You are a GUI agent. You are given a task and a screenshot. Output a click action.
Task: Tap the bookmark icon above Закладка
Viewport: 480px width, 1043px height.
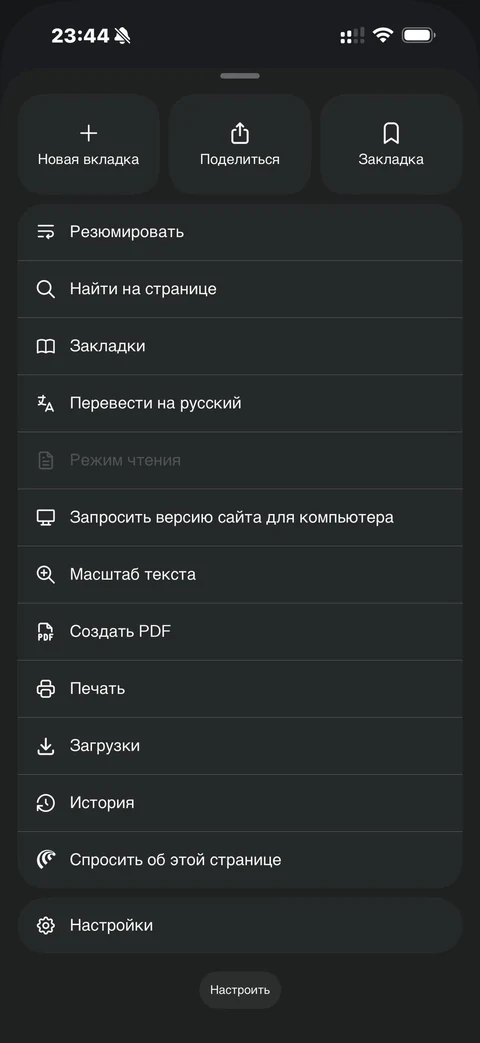coord(391,134)
